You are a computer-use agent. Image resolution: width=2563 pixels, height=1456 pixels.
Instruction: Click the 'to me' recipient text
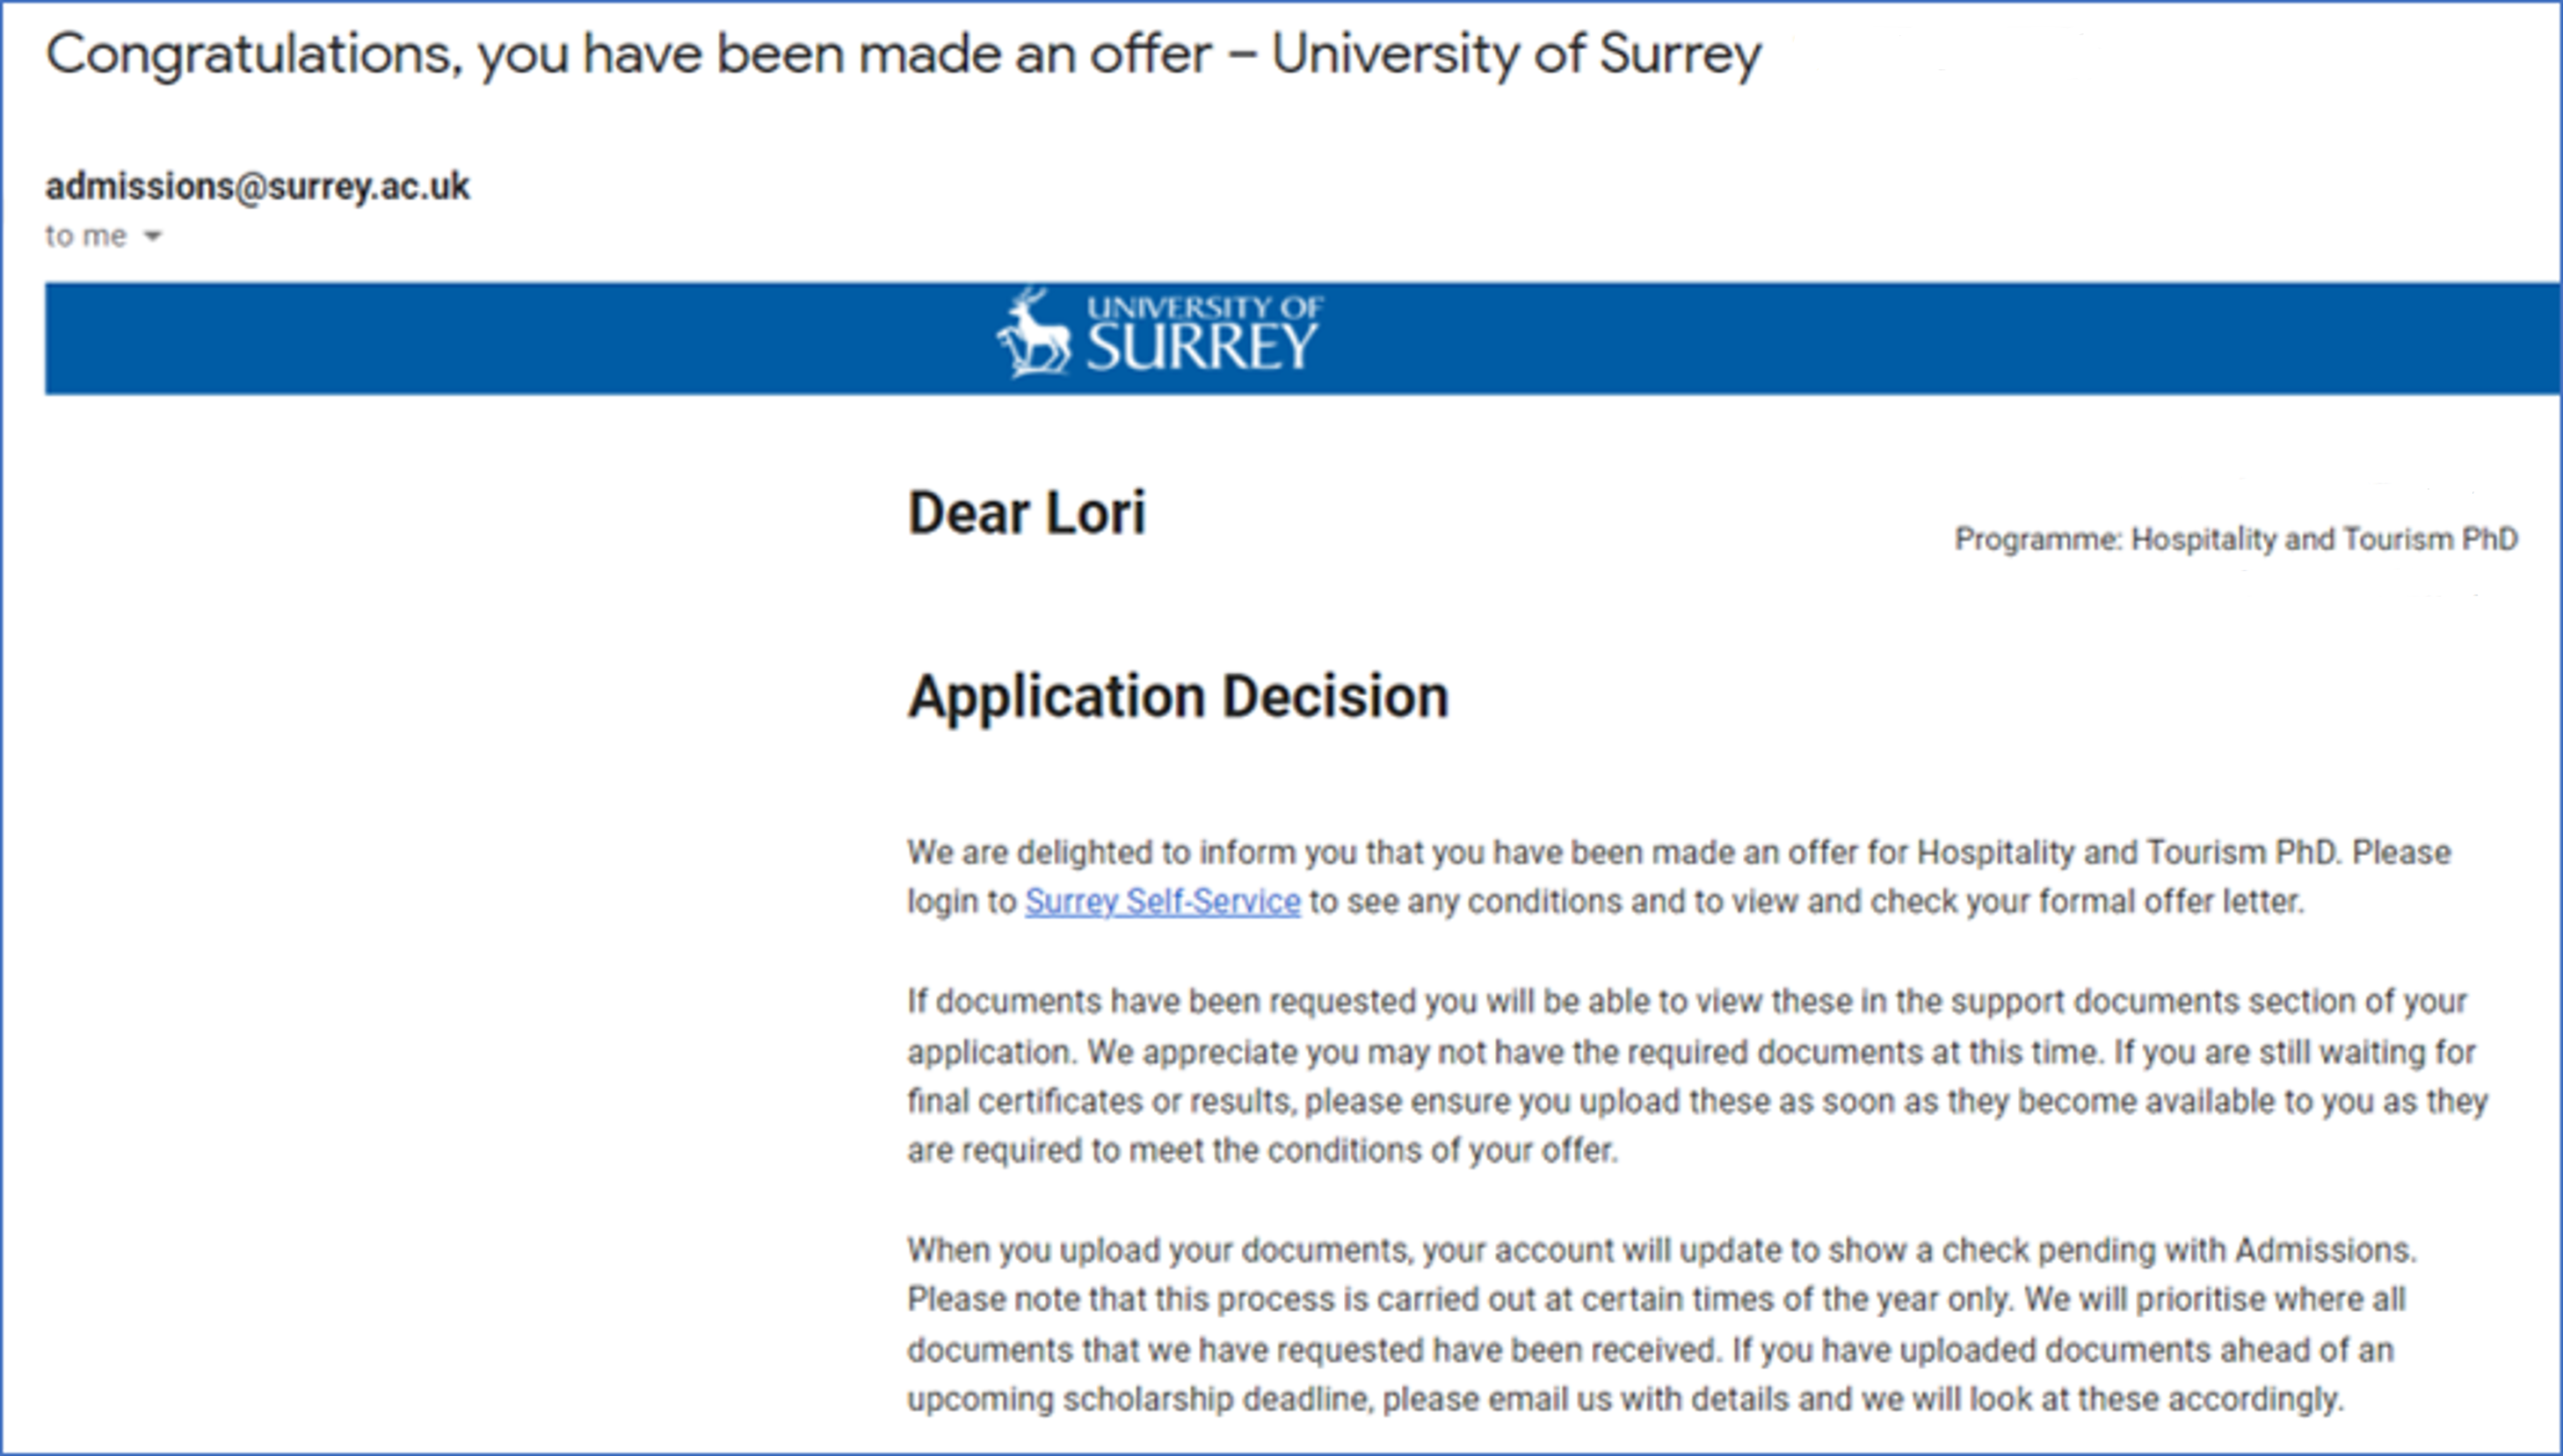coord(86,236)
